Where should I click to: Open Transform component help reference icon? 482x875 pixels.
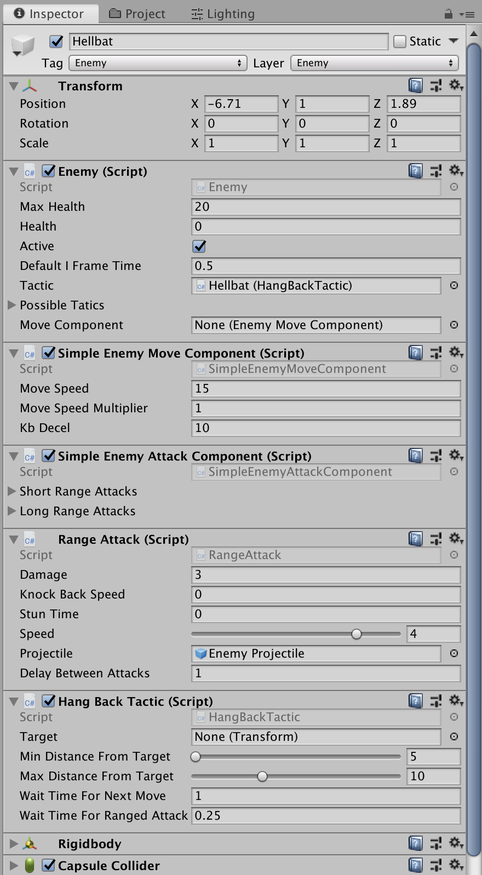click(x=415, y=85)
